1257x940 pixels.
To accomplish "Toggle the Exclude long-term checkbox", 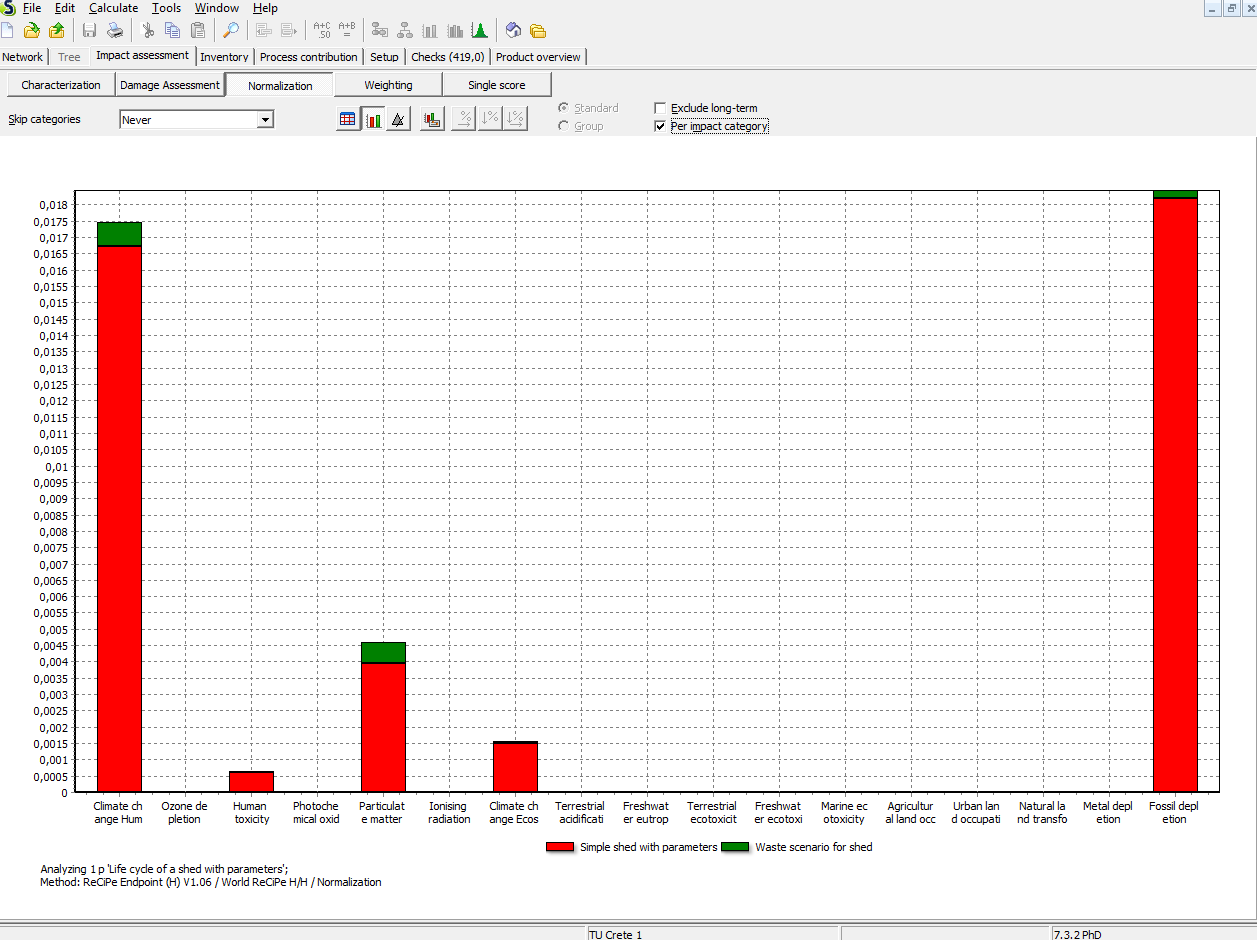I will pos(660,108).
